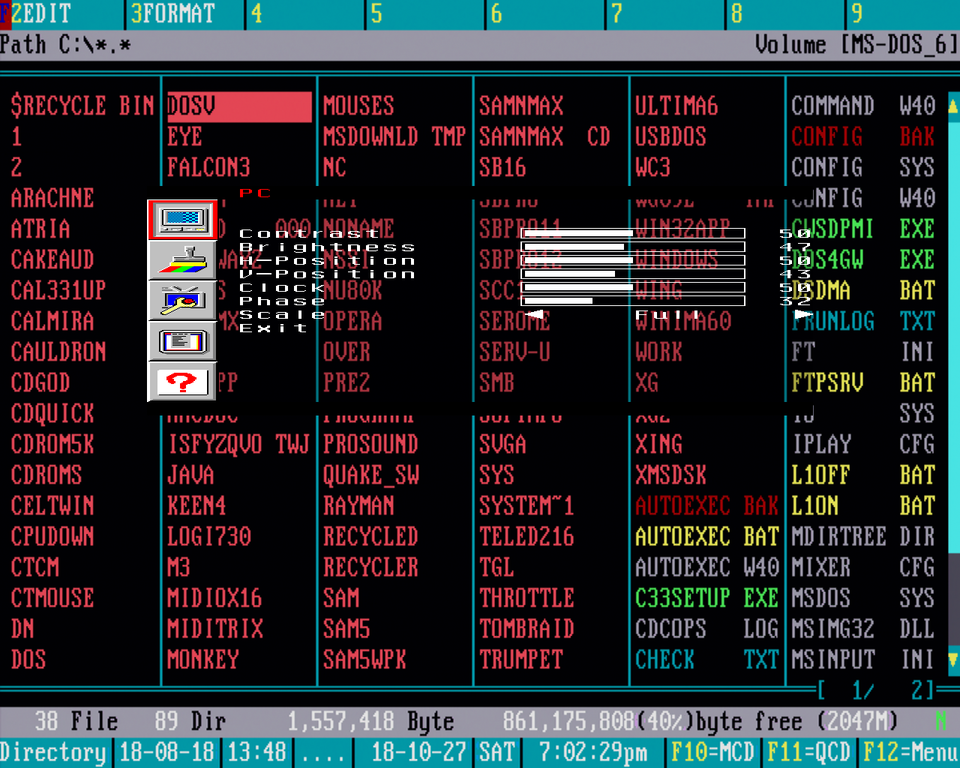Click the F12=Menu button
Image resolution: width=960 pixels, height=768 pixels.
tap(910, 752)
